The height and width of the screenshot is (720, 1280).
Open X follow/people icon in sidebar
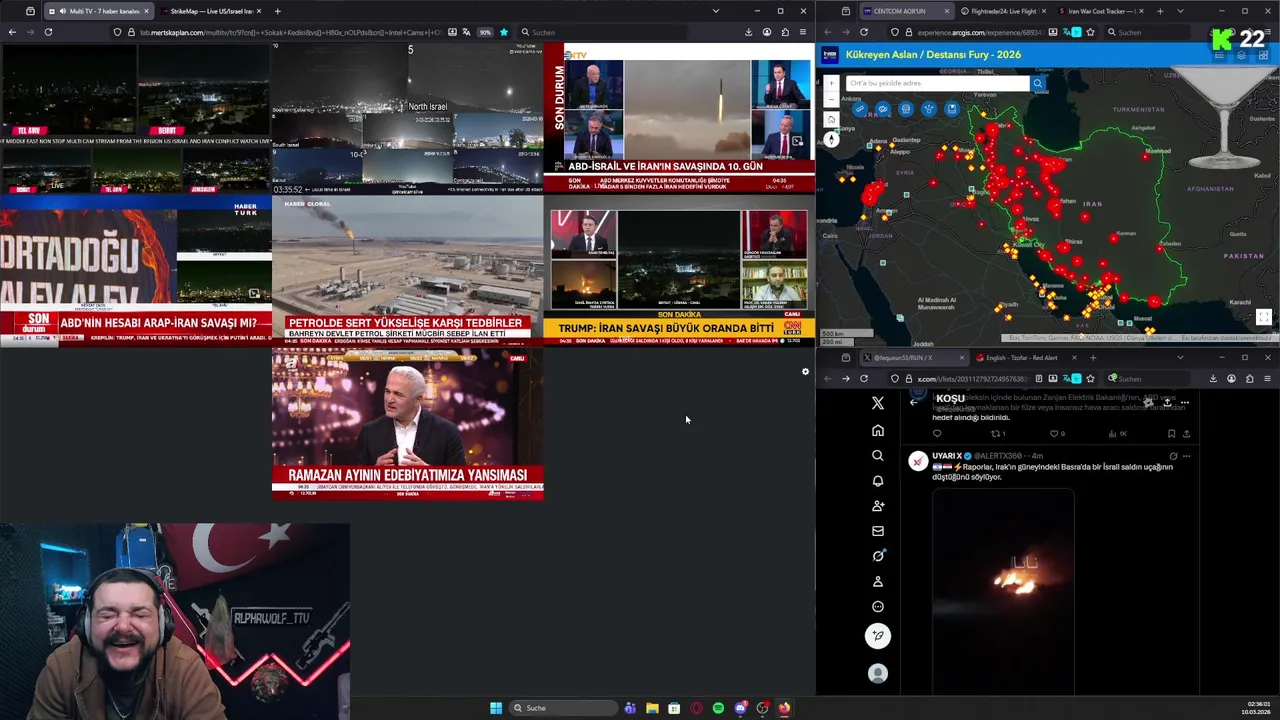878,506
